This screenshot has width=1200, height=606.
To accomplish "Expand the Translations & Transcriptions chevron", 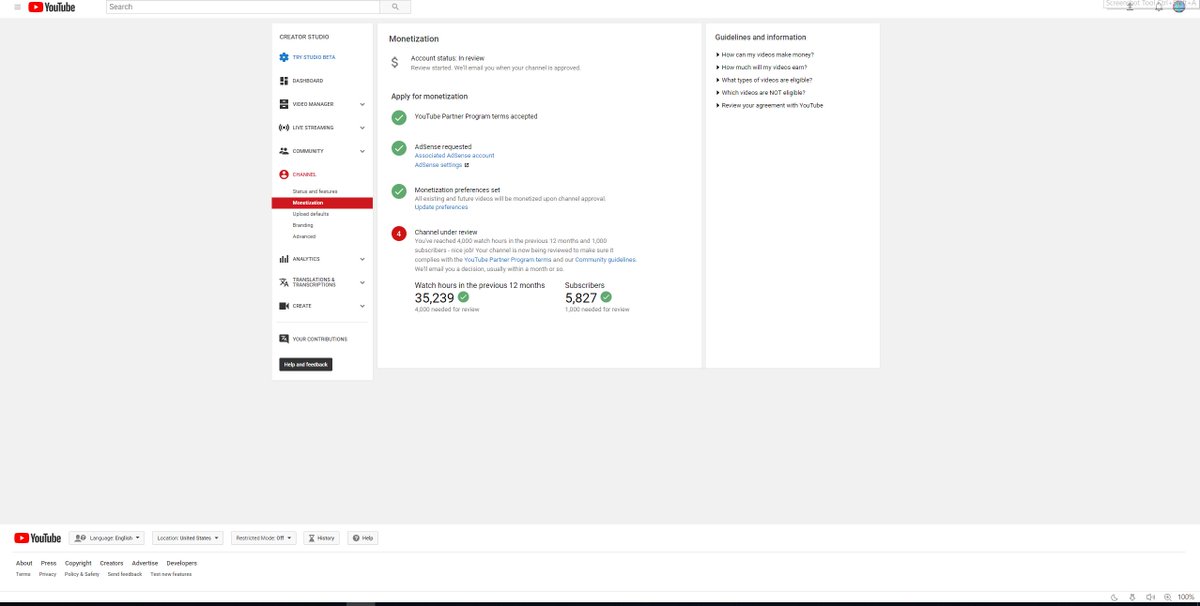I will pos(362,282).
